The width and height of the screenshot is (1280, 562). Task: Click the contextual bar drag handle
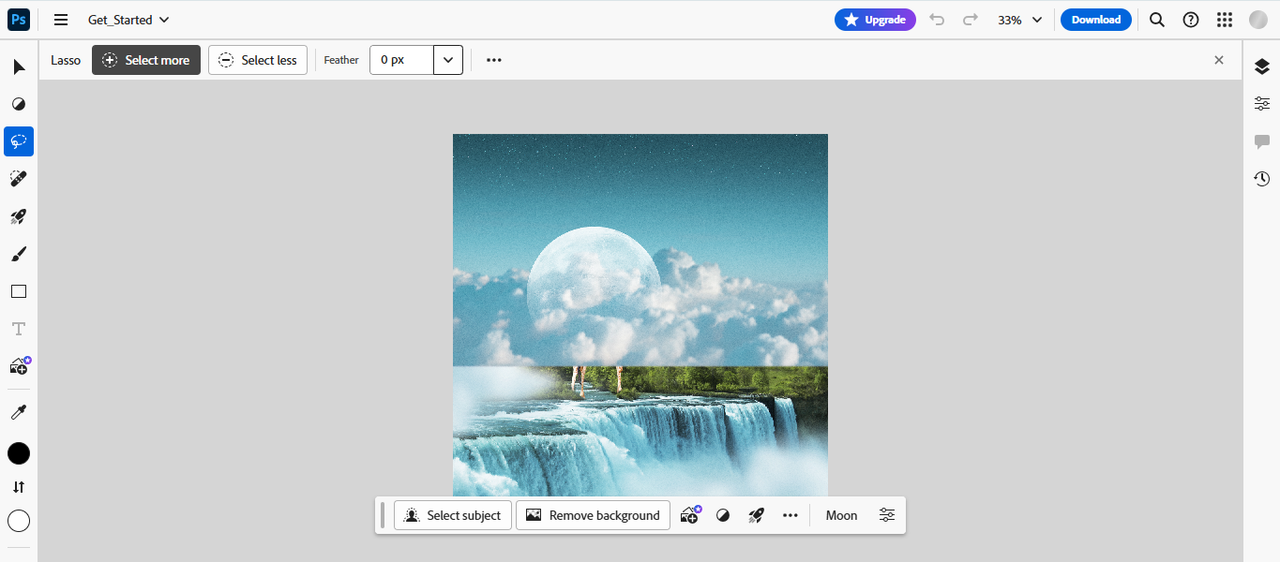point(382,515)
